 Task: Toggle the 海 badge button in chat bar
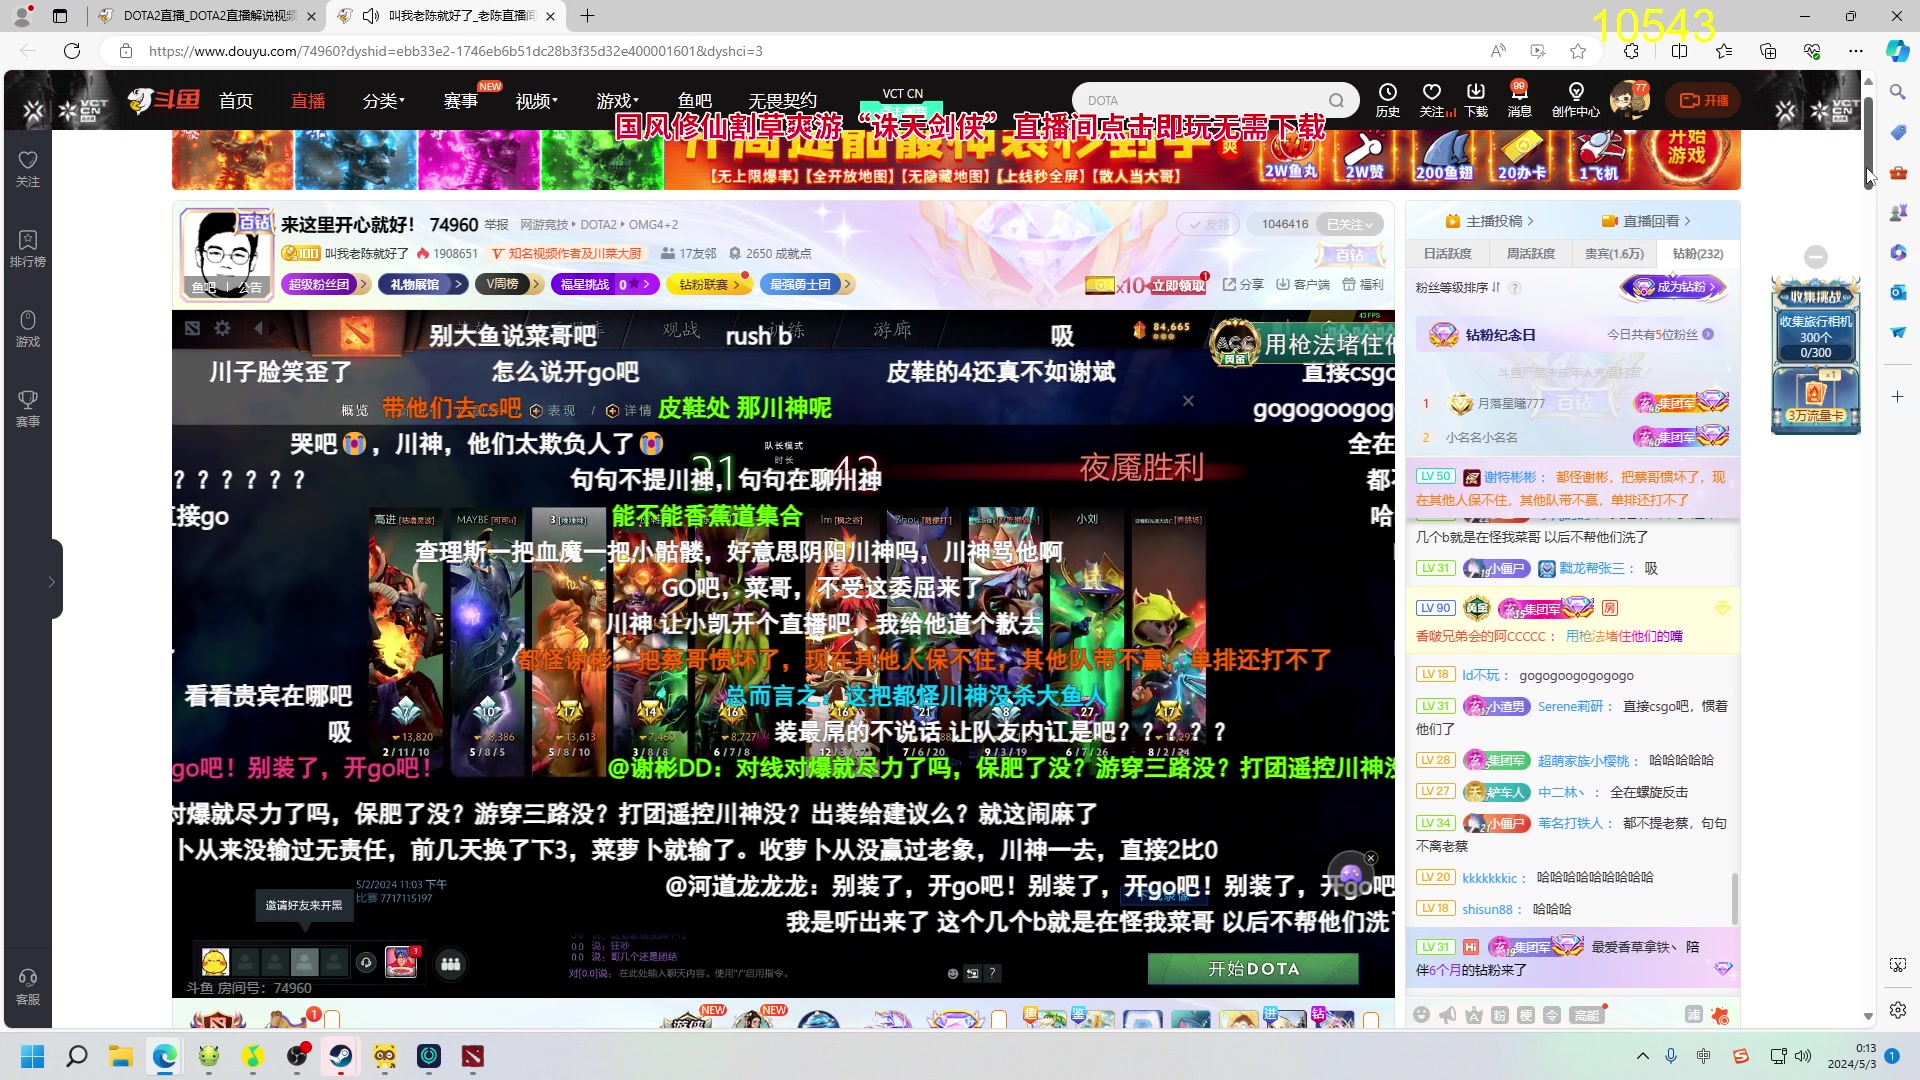coord(1693,1015)
